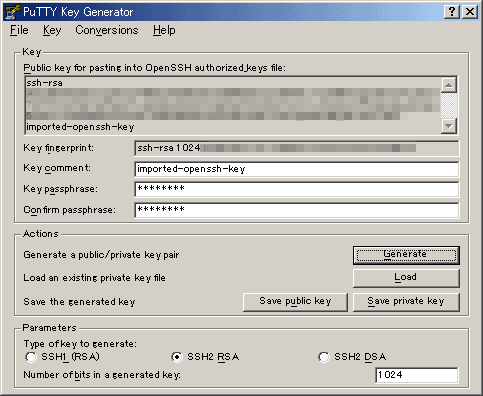The width and height of the screenshot is (483, 396).
Task: Click the public key scrollbar up arrow
Action: [449, 85]
